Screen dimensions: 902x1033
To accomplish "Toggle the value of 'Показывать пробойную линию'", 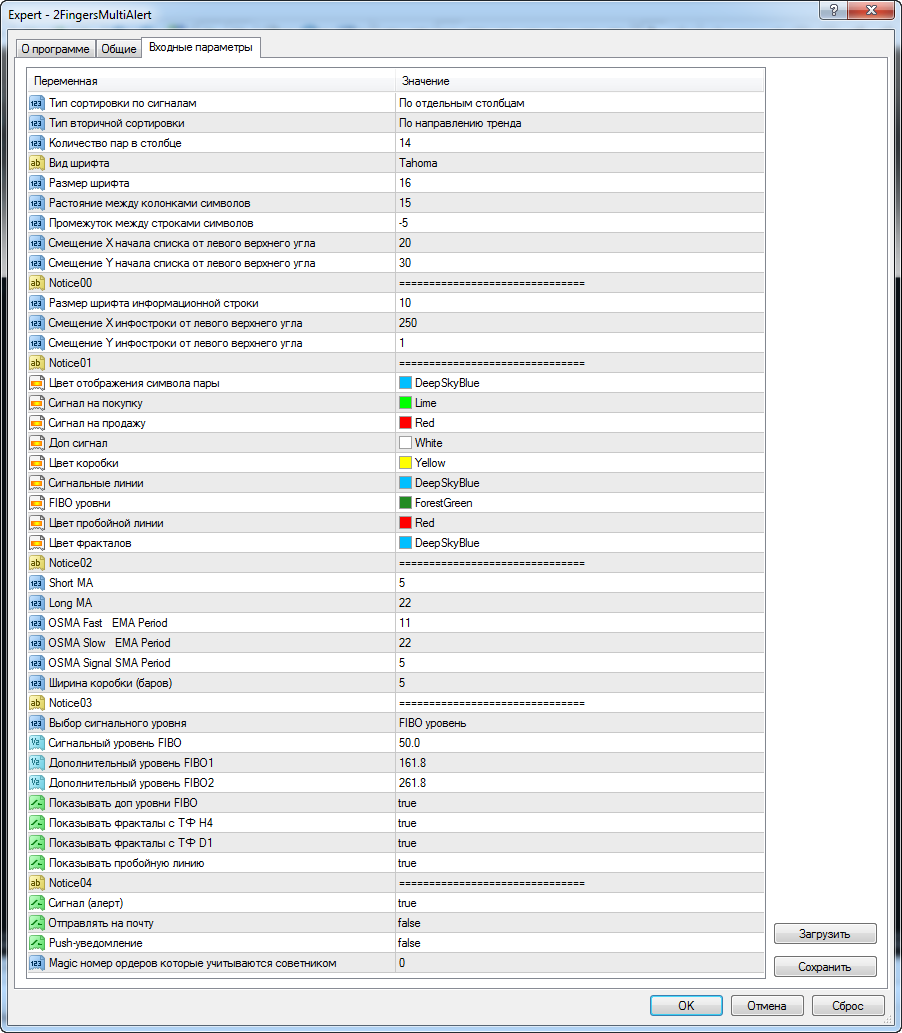I will (580, 863).
